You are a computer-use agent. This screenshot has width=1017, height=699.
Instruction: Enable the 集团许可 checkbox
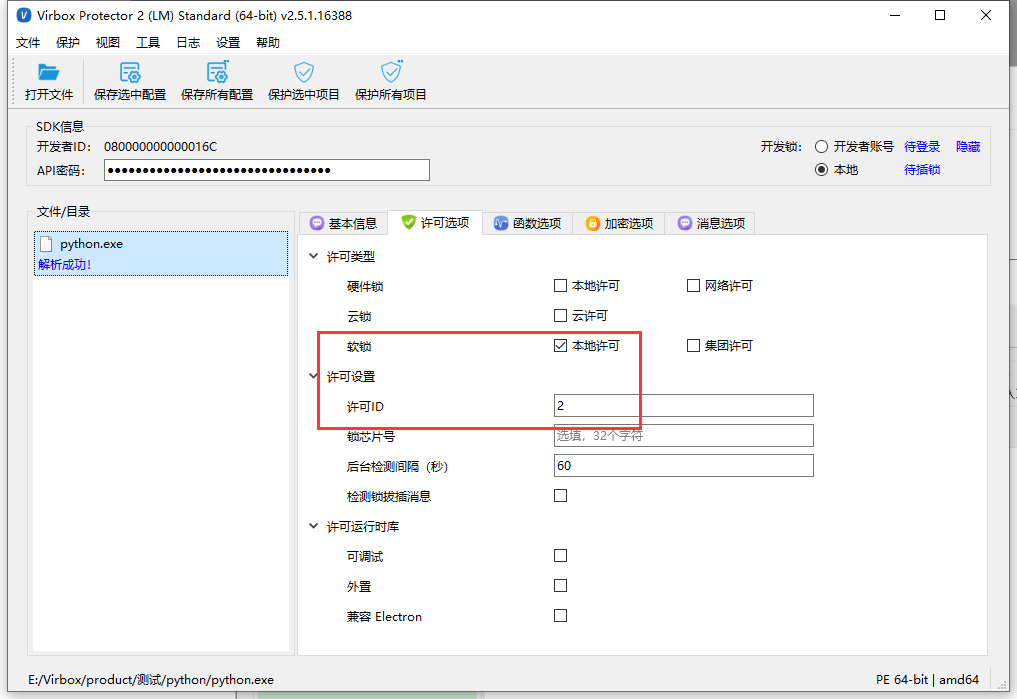693,346
